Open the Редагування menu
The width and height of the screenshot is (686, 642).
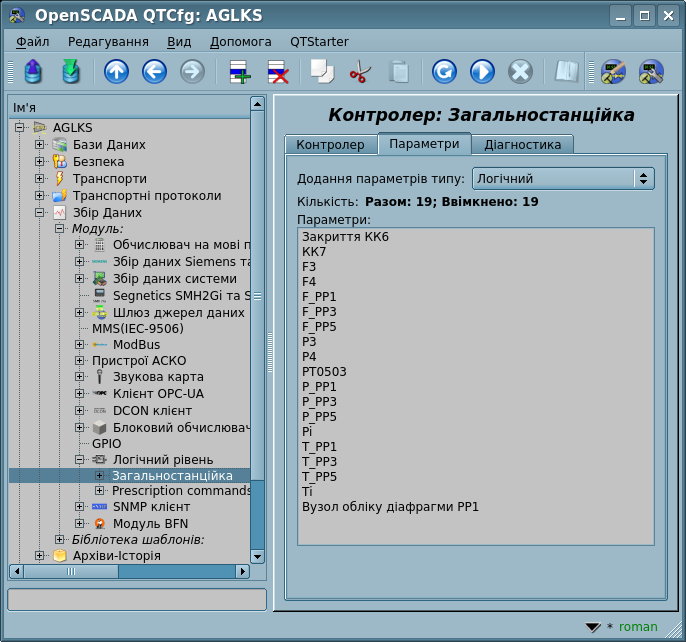(x=108, y=42)
